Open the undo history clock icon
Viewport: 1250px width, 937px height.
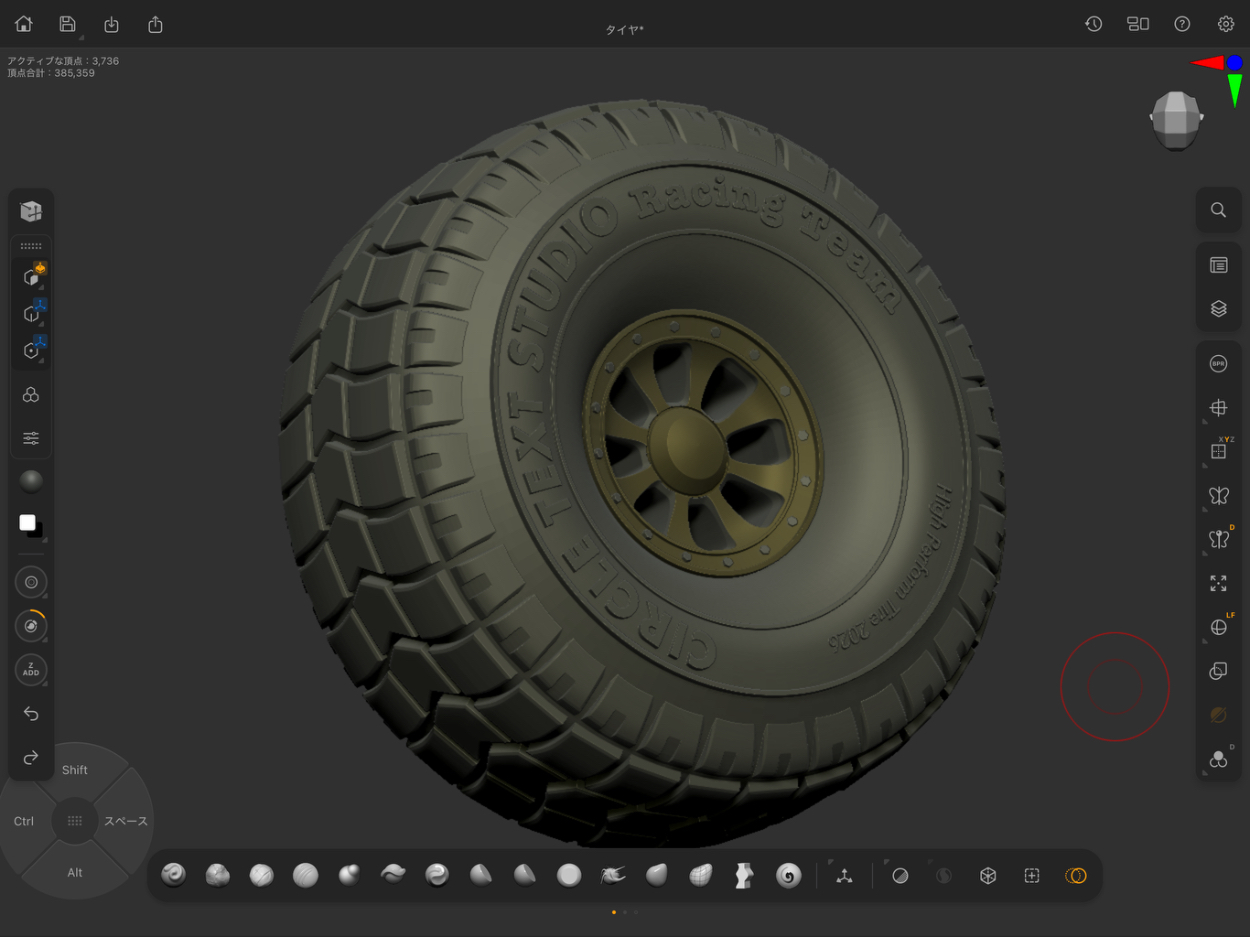(x=1093, y=24)
